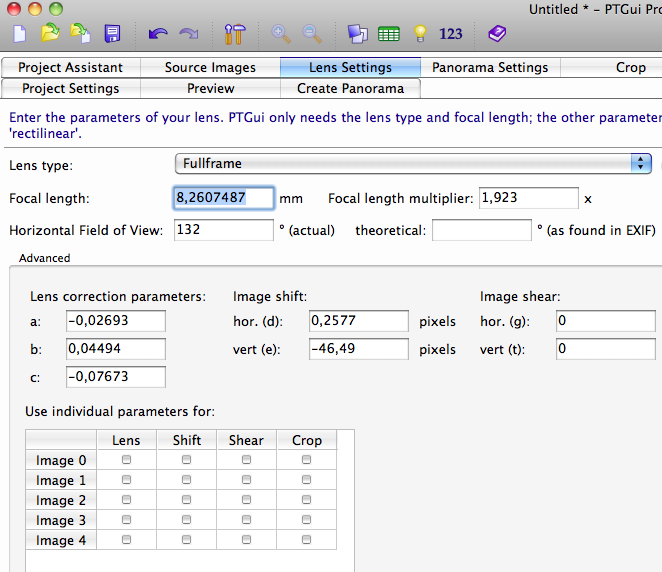This screenshot has width=662, height=572.
Task: Check Shift checkbox for Image 2
Action: pos(186,500)
